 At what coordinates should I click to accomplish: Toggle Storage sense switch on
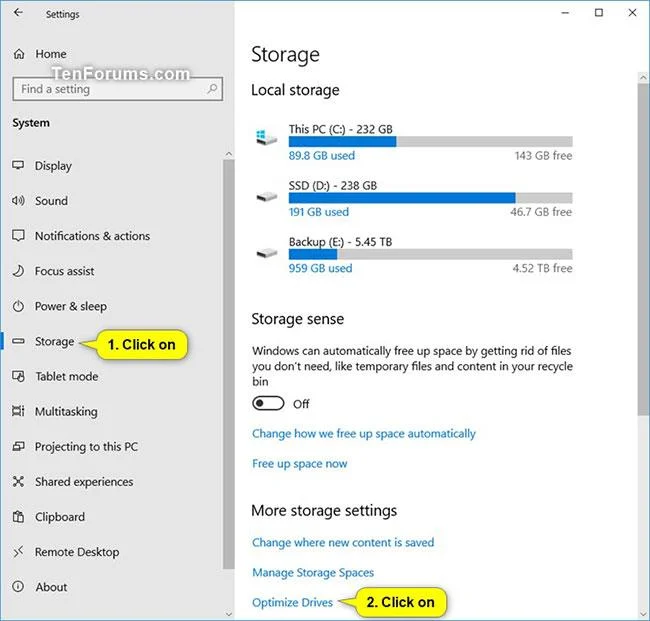coord(268,403)
